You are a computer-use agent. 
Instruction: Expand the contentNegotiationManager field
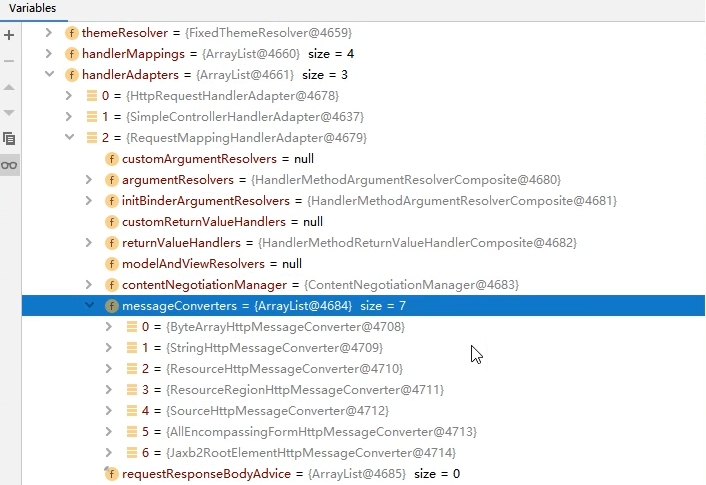tap(89, 285)
